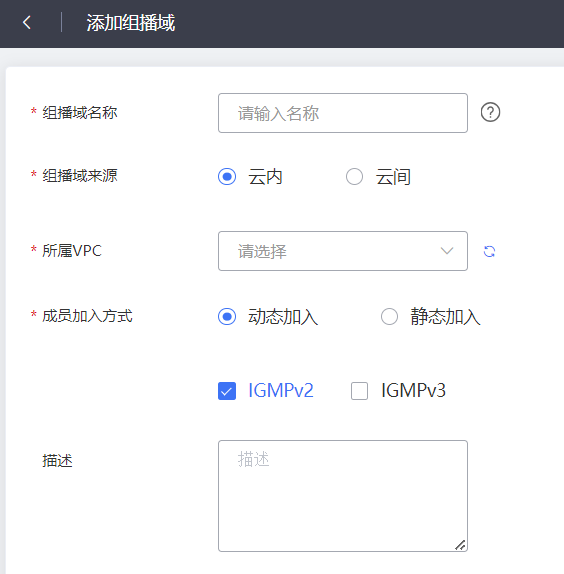Image resolution: width=564 pixels, height=574 pixels.
Task: Click the description box resize handle
Action: (460, 545)
